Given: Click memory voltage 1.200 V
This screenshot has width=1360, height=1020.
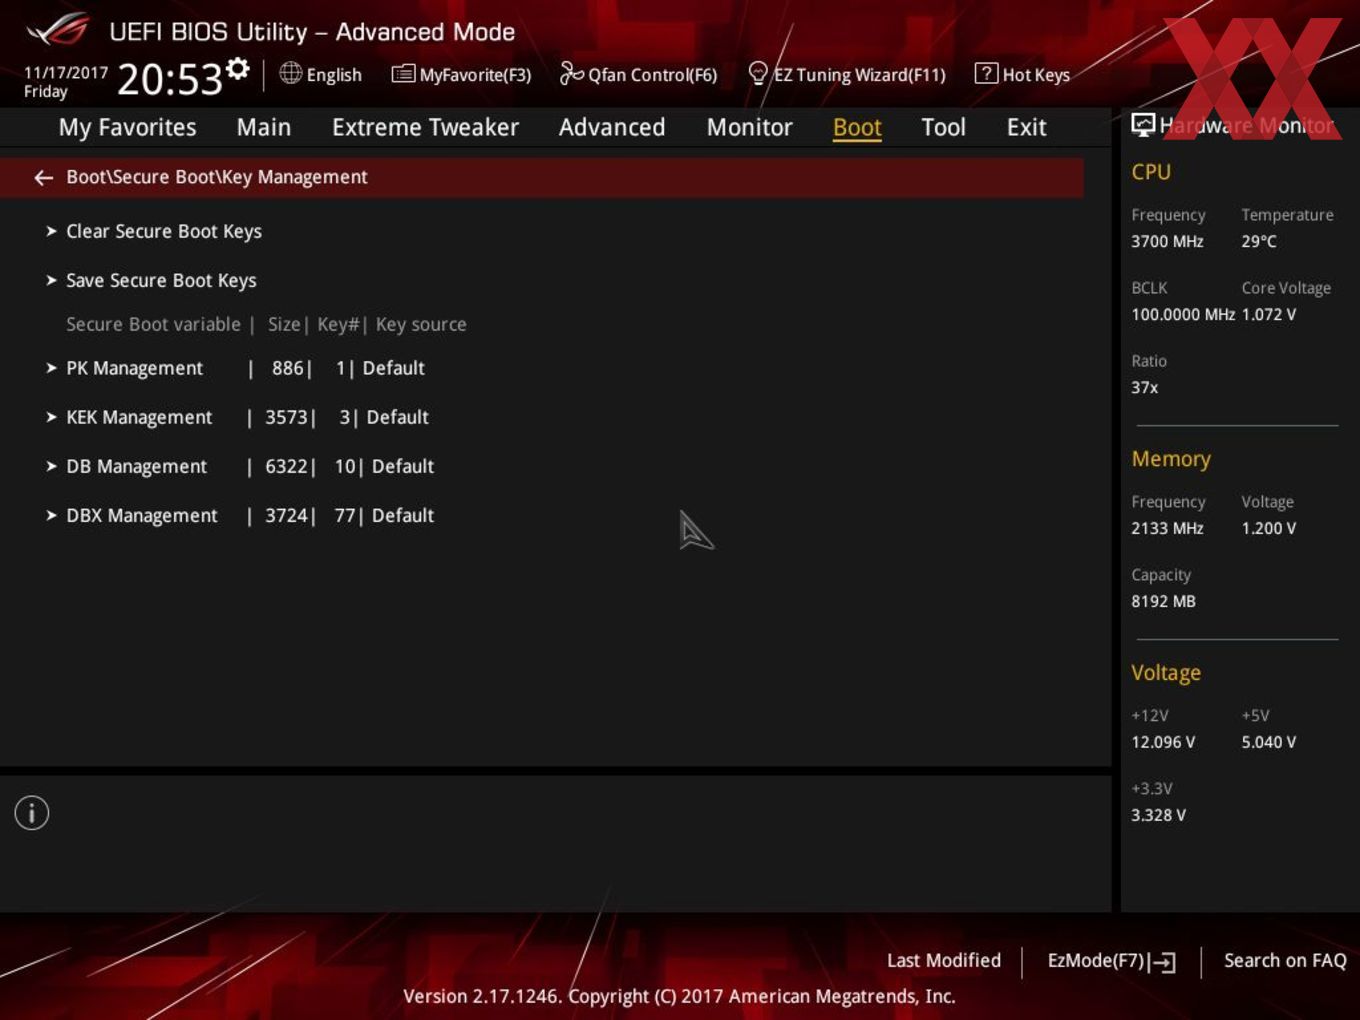Looking at the screenshot, I should [1269, 528].
